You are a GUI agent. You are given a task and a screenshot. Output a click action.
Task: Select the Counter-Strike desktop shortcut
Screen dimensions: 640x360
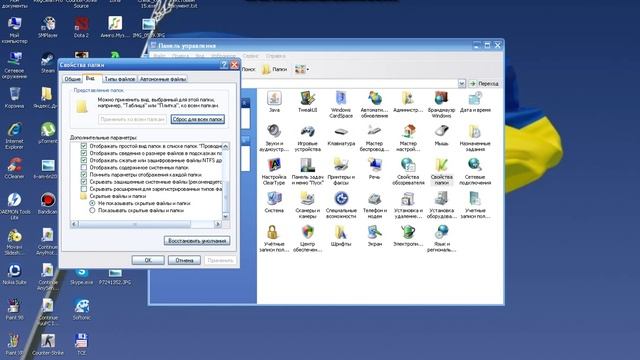tap(47, 344)
